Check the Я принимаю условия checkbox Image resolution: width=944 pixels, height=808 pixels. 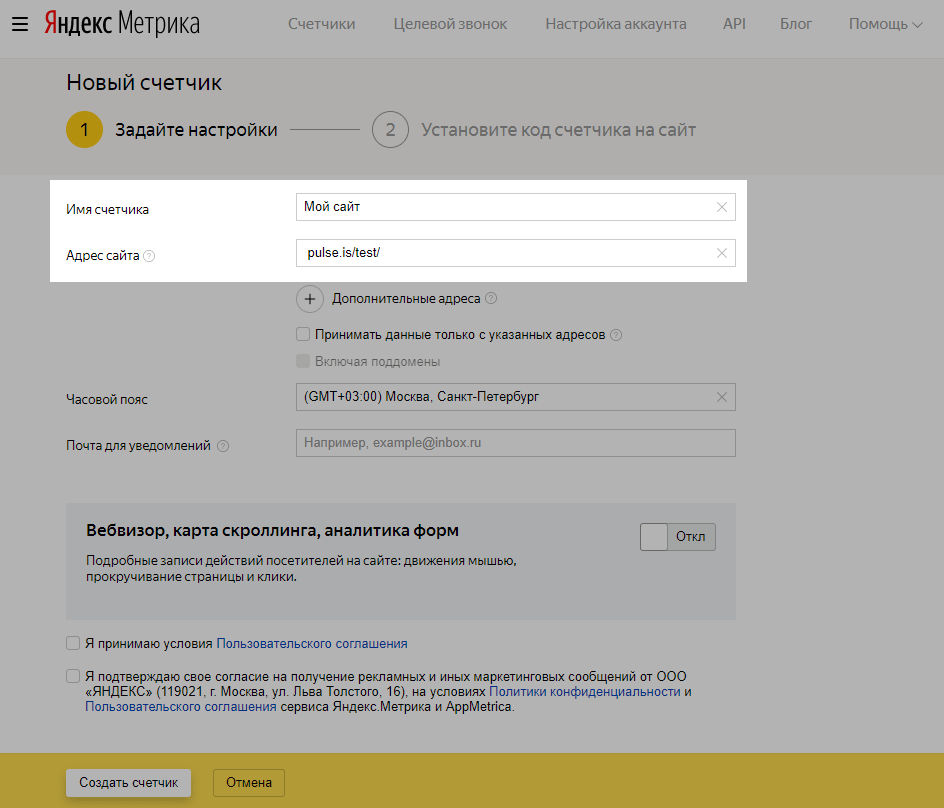click(x=73, y=643)
